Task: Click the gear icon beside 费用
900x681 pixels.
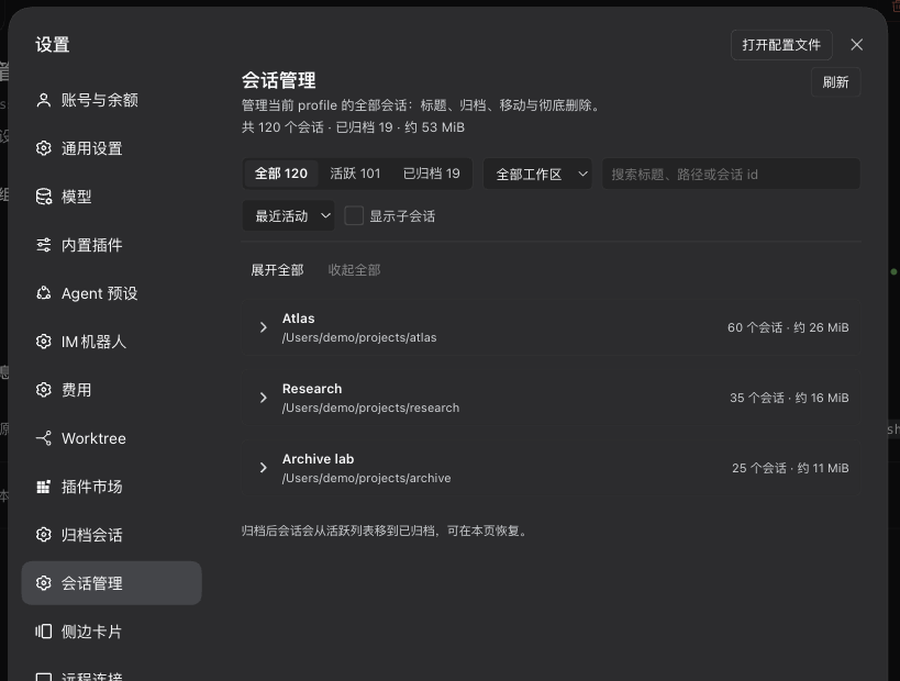Action: point(44,390)
